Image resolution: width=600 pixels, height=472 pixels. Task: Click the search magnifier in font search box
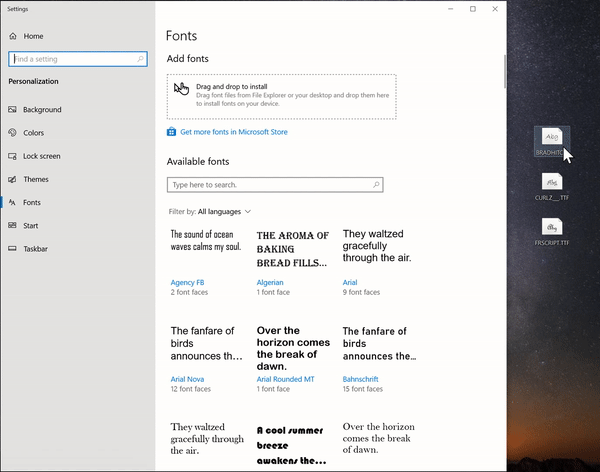tap(375, 185)
